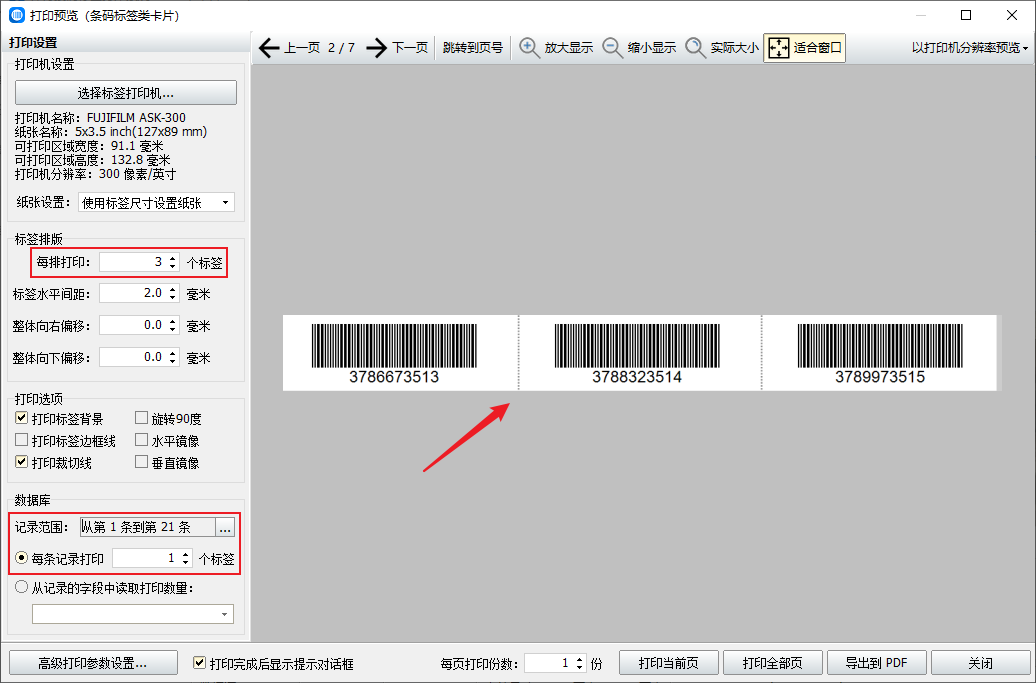Increase 整体向下偏移 offset value
1036x683 pixels.
pyautogui.click(x=172, y=353)
